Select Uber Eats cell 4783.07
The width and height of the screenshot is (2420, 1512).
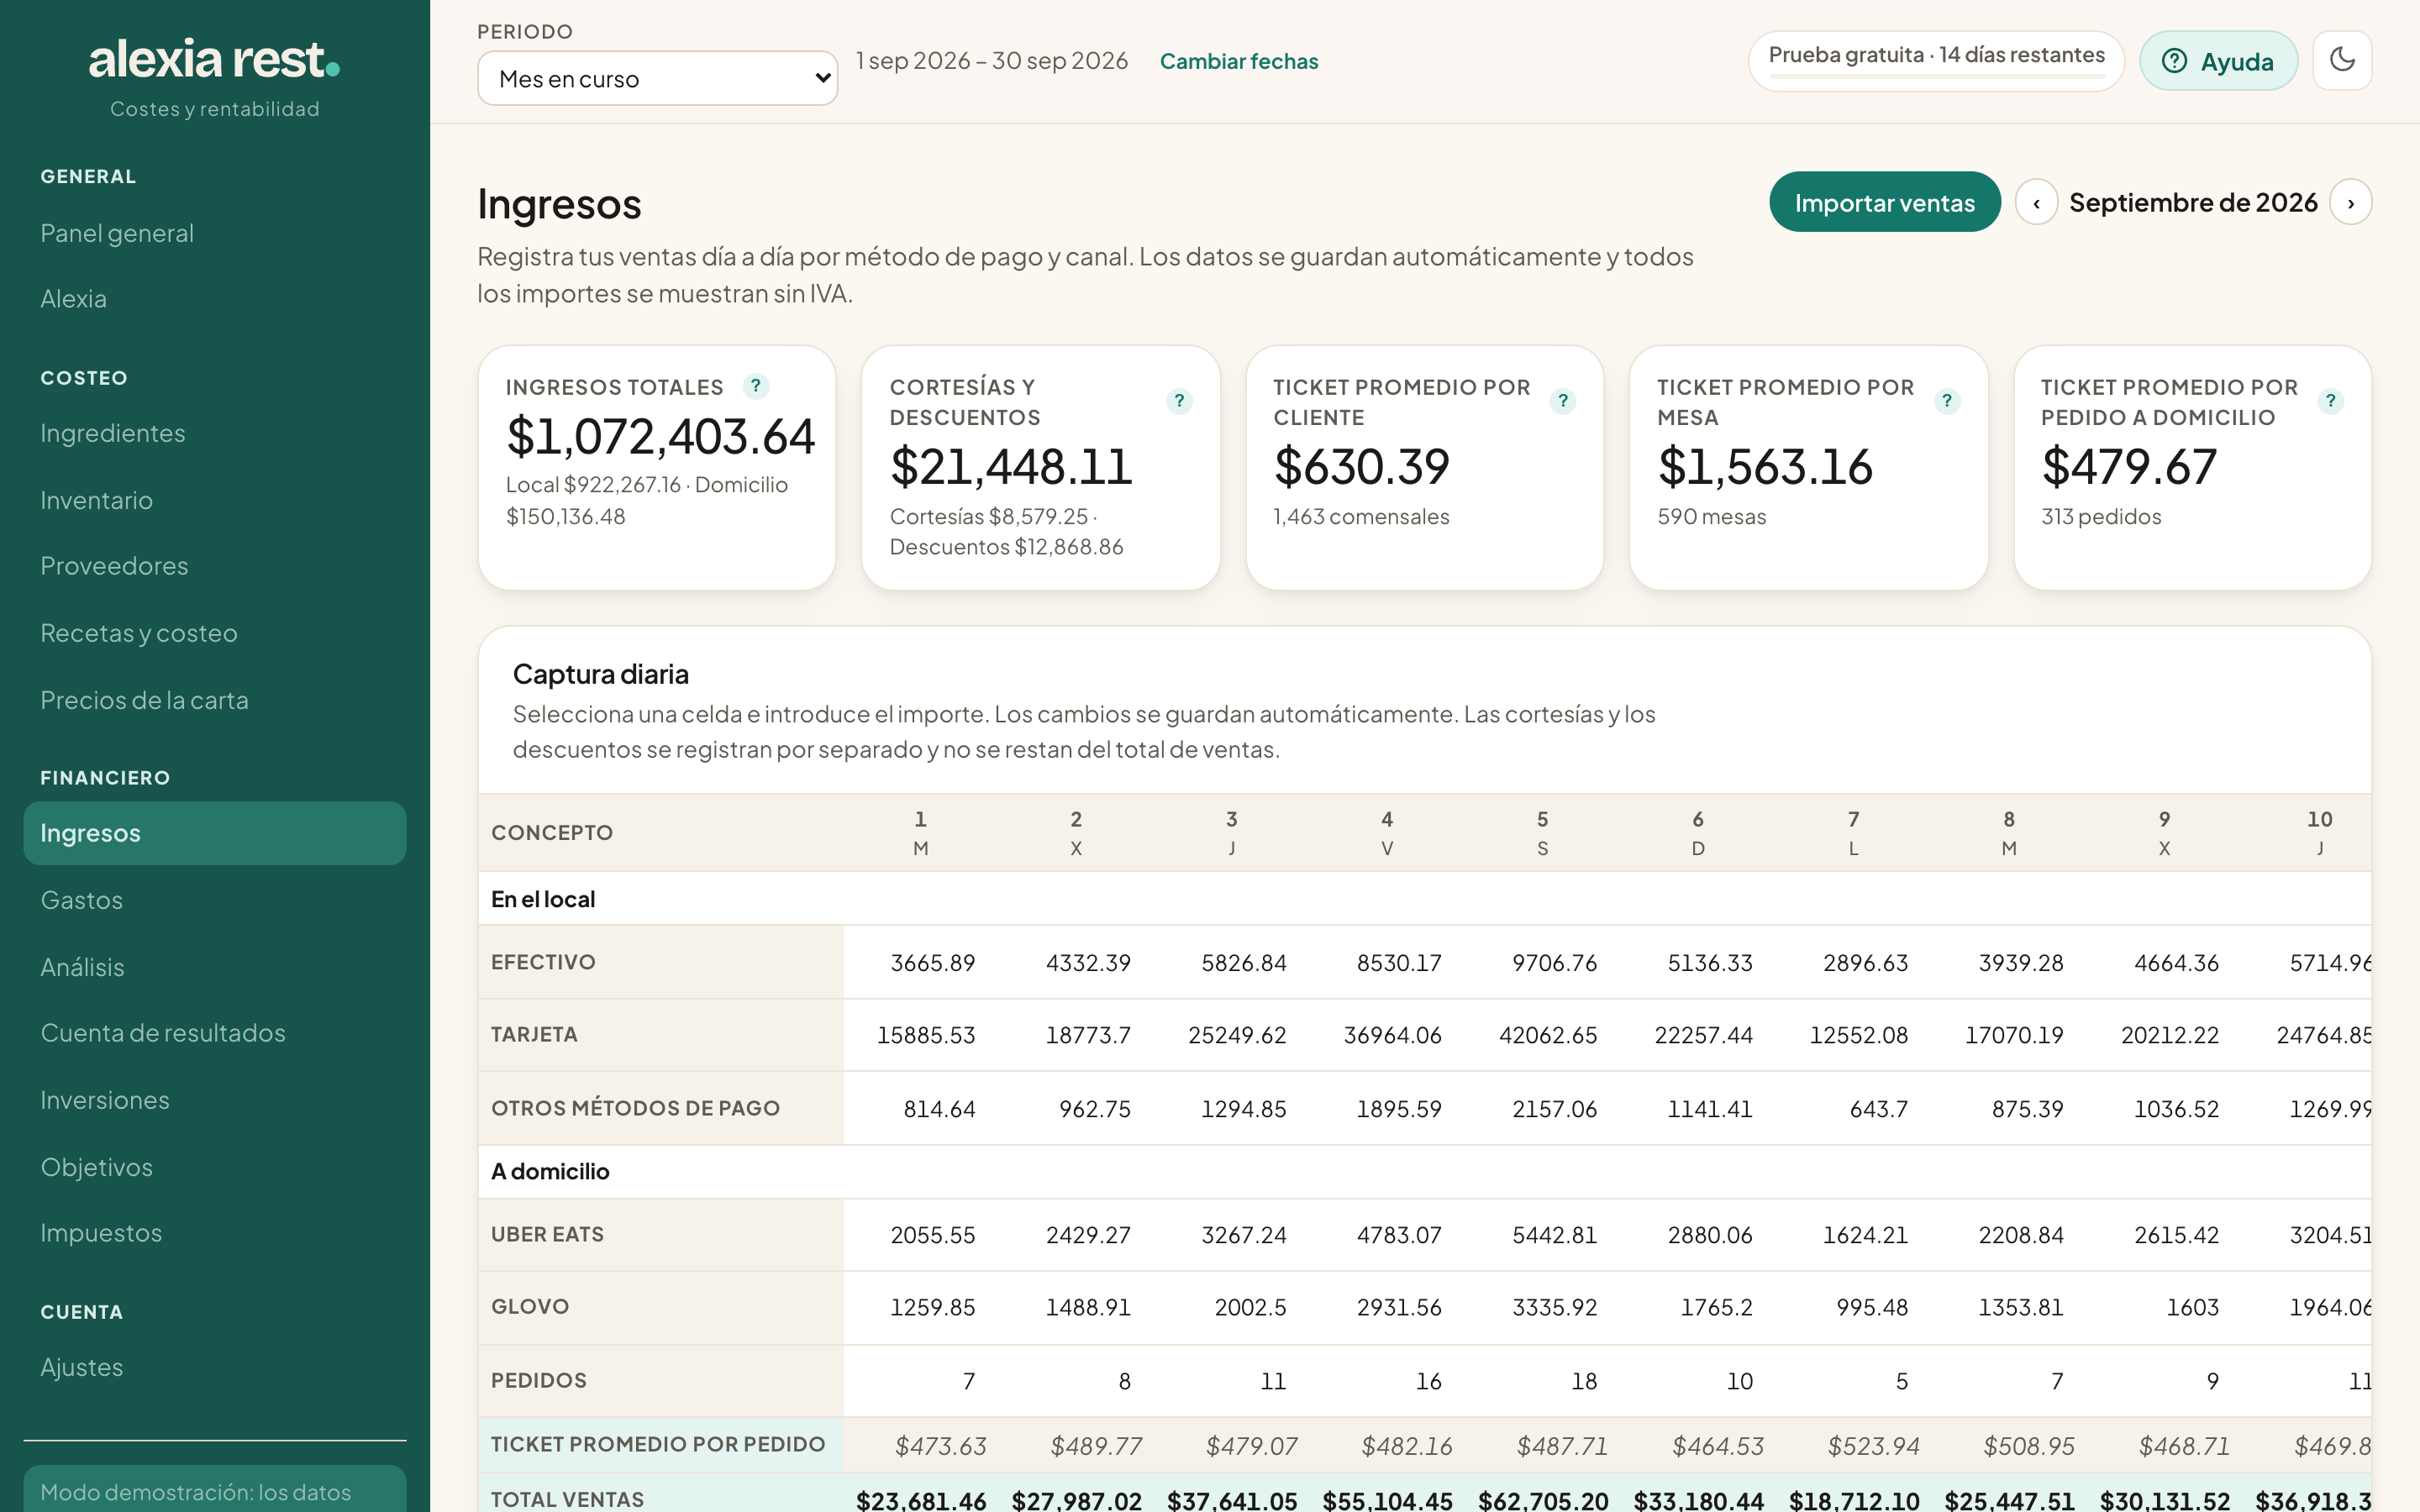[x=1387, y=1235]
